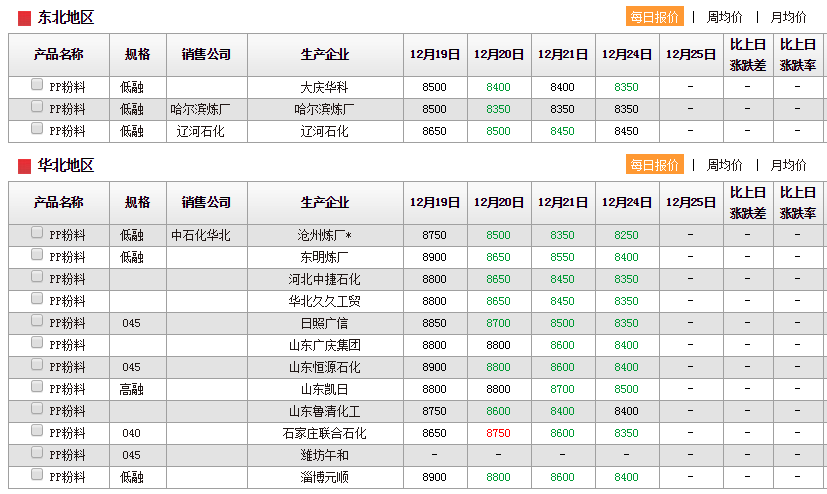Click the 规格 header in the 华北地区 table
Screen dimensions: 827x494
[138, 202]
